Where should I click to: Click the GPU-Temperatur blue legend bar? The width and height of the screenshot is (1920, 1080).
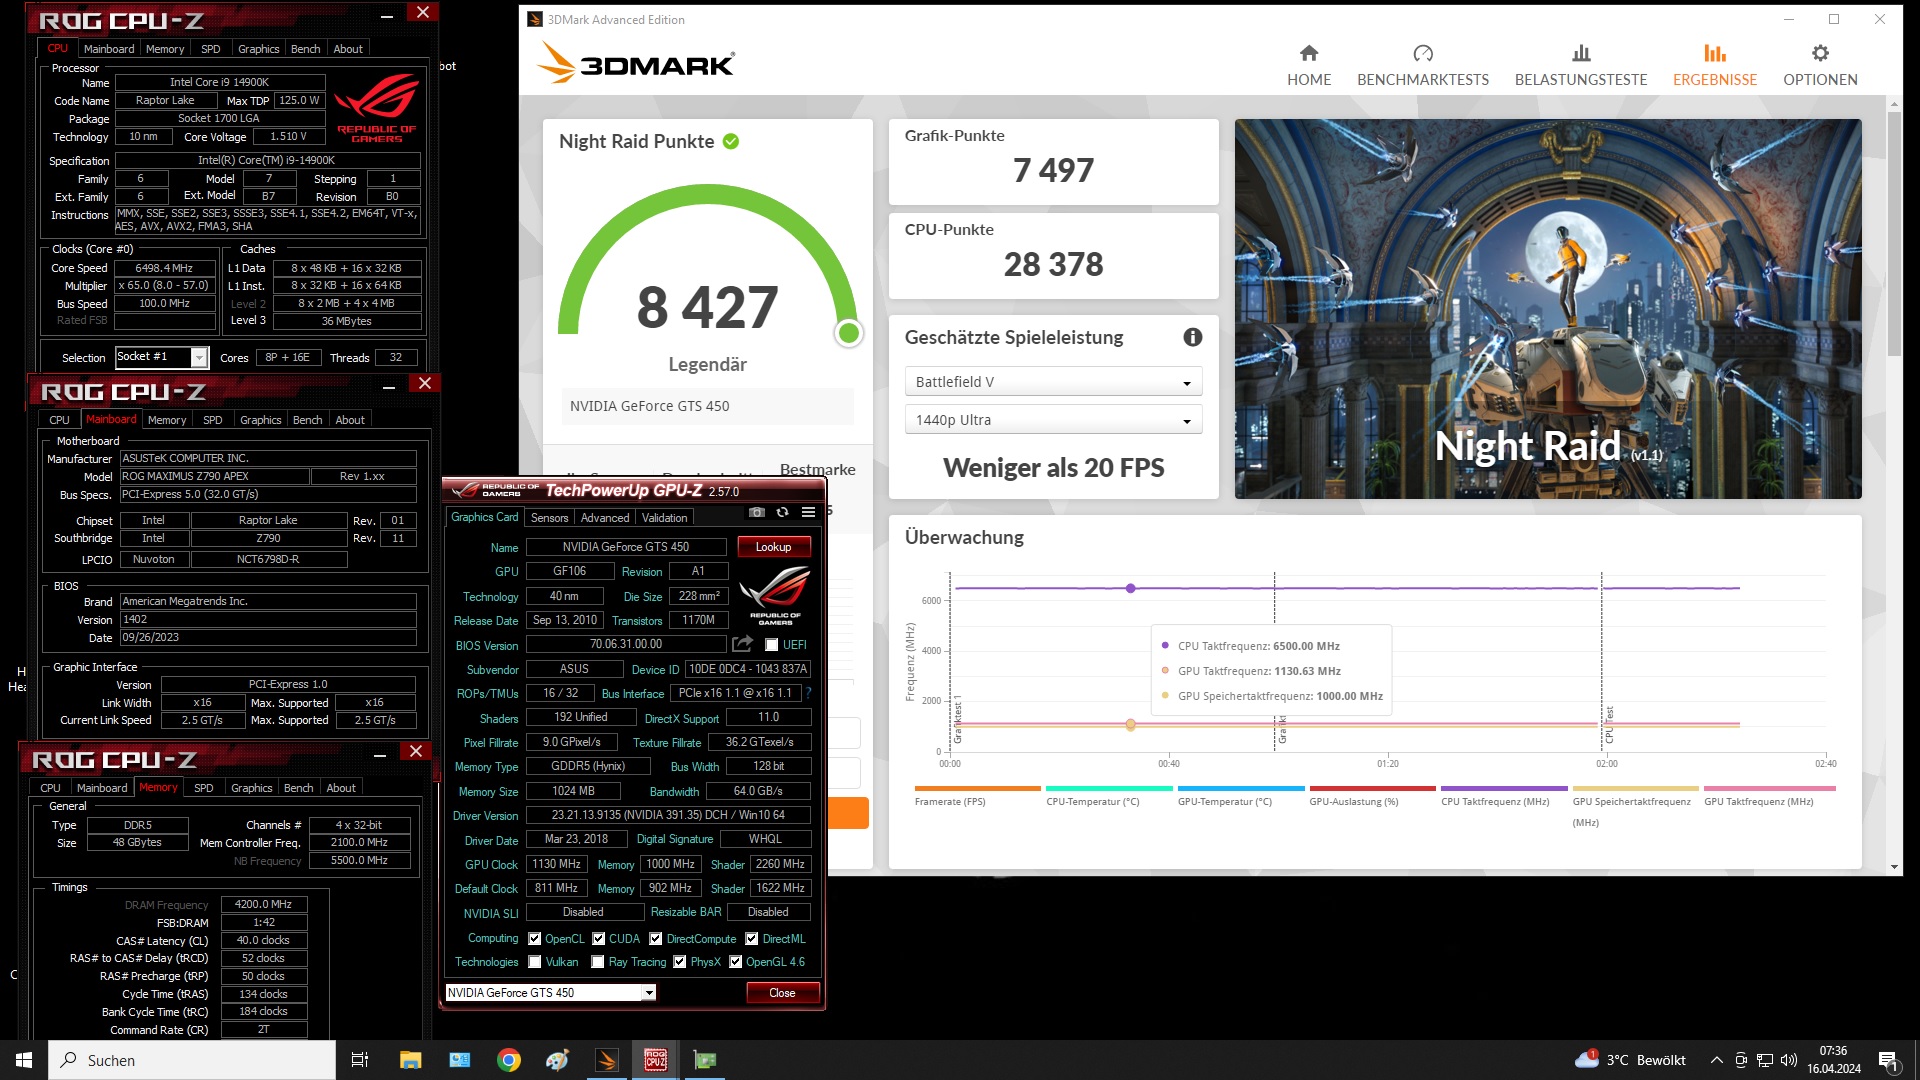point(1241,789)
